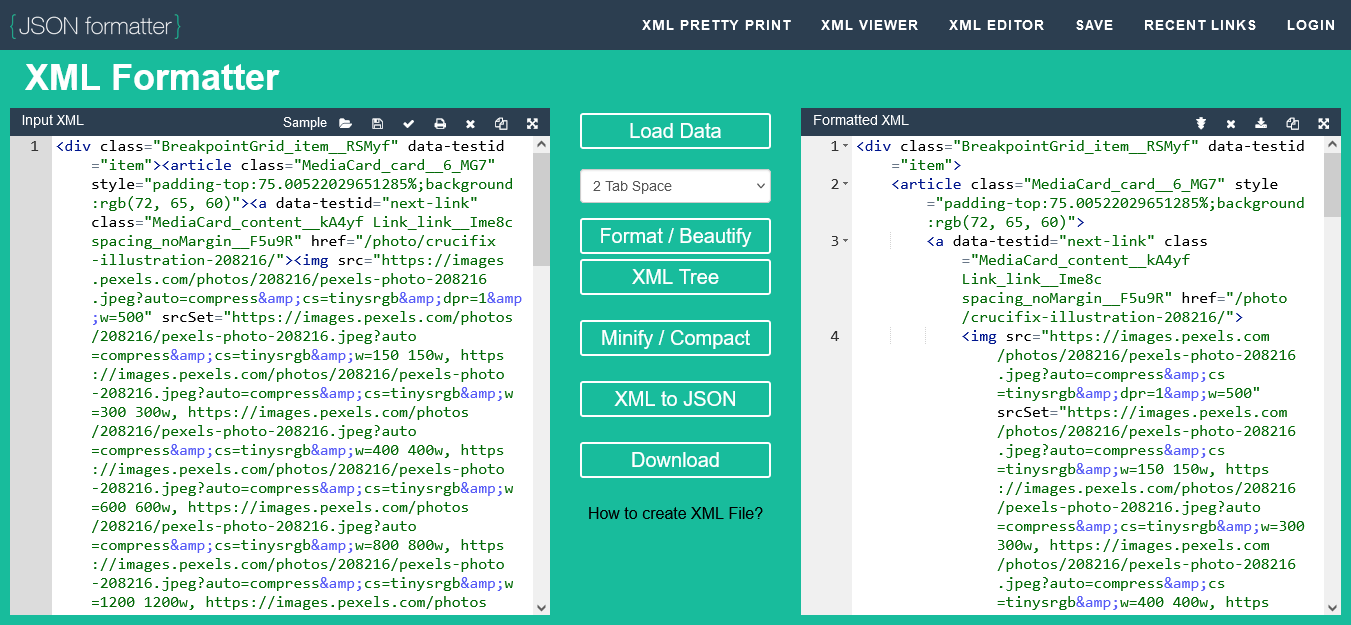The height and width of the screenshot is (625, 1351).
Task: Expand Input XML panel to fullscreen
Action: pyautogui.click(x=532, y=123)
